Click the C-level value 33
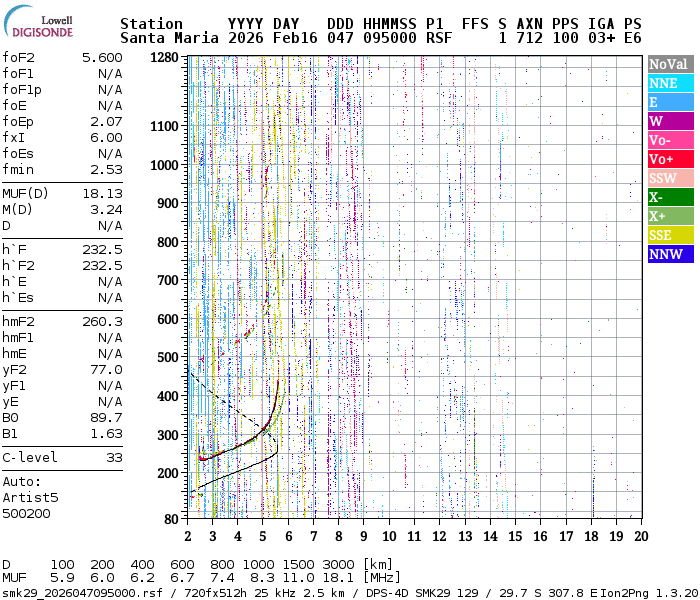The height and width of the screenshot is (600, 700). (114, 458)
